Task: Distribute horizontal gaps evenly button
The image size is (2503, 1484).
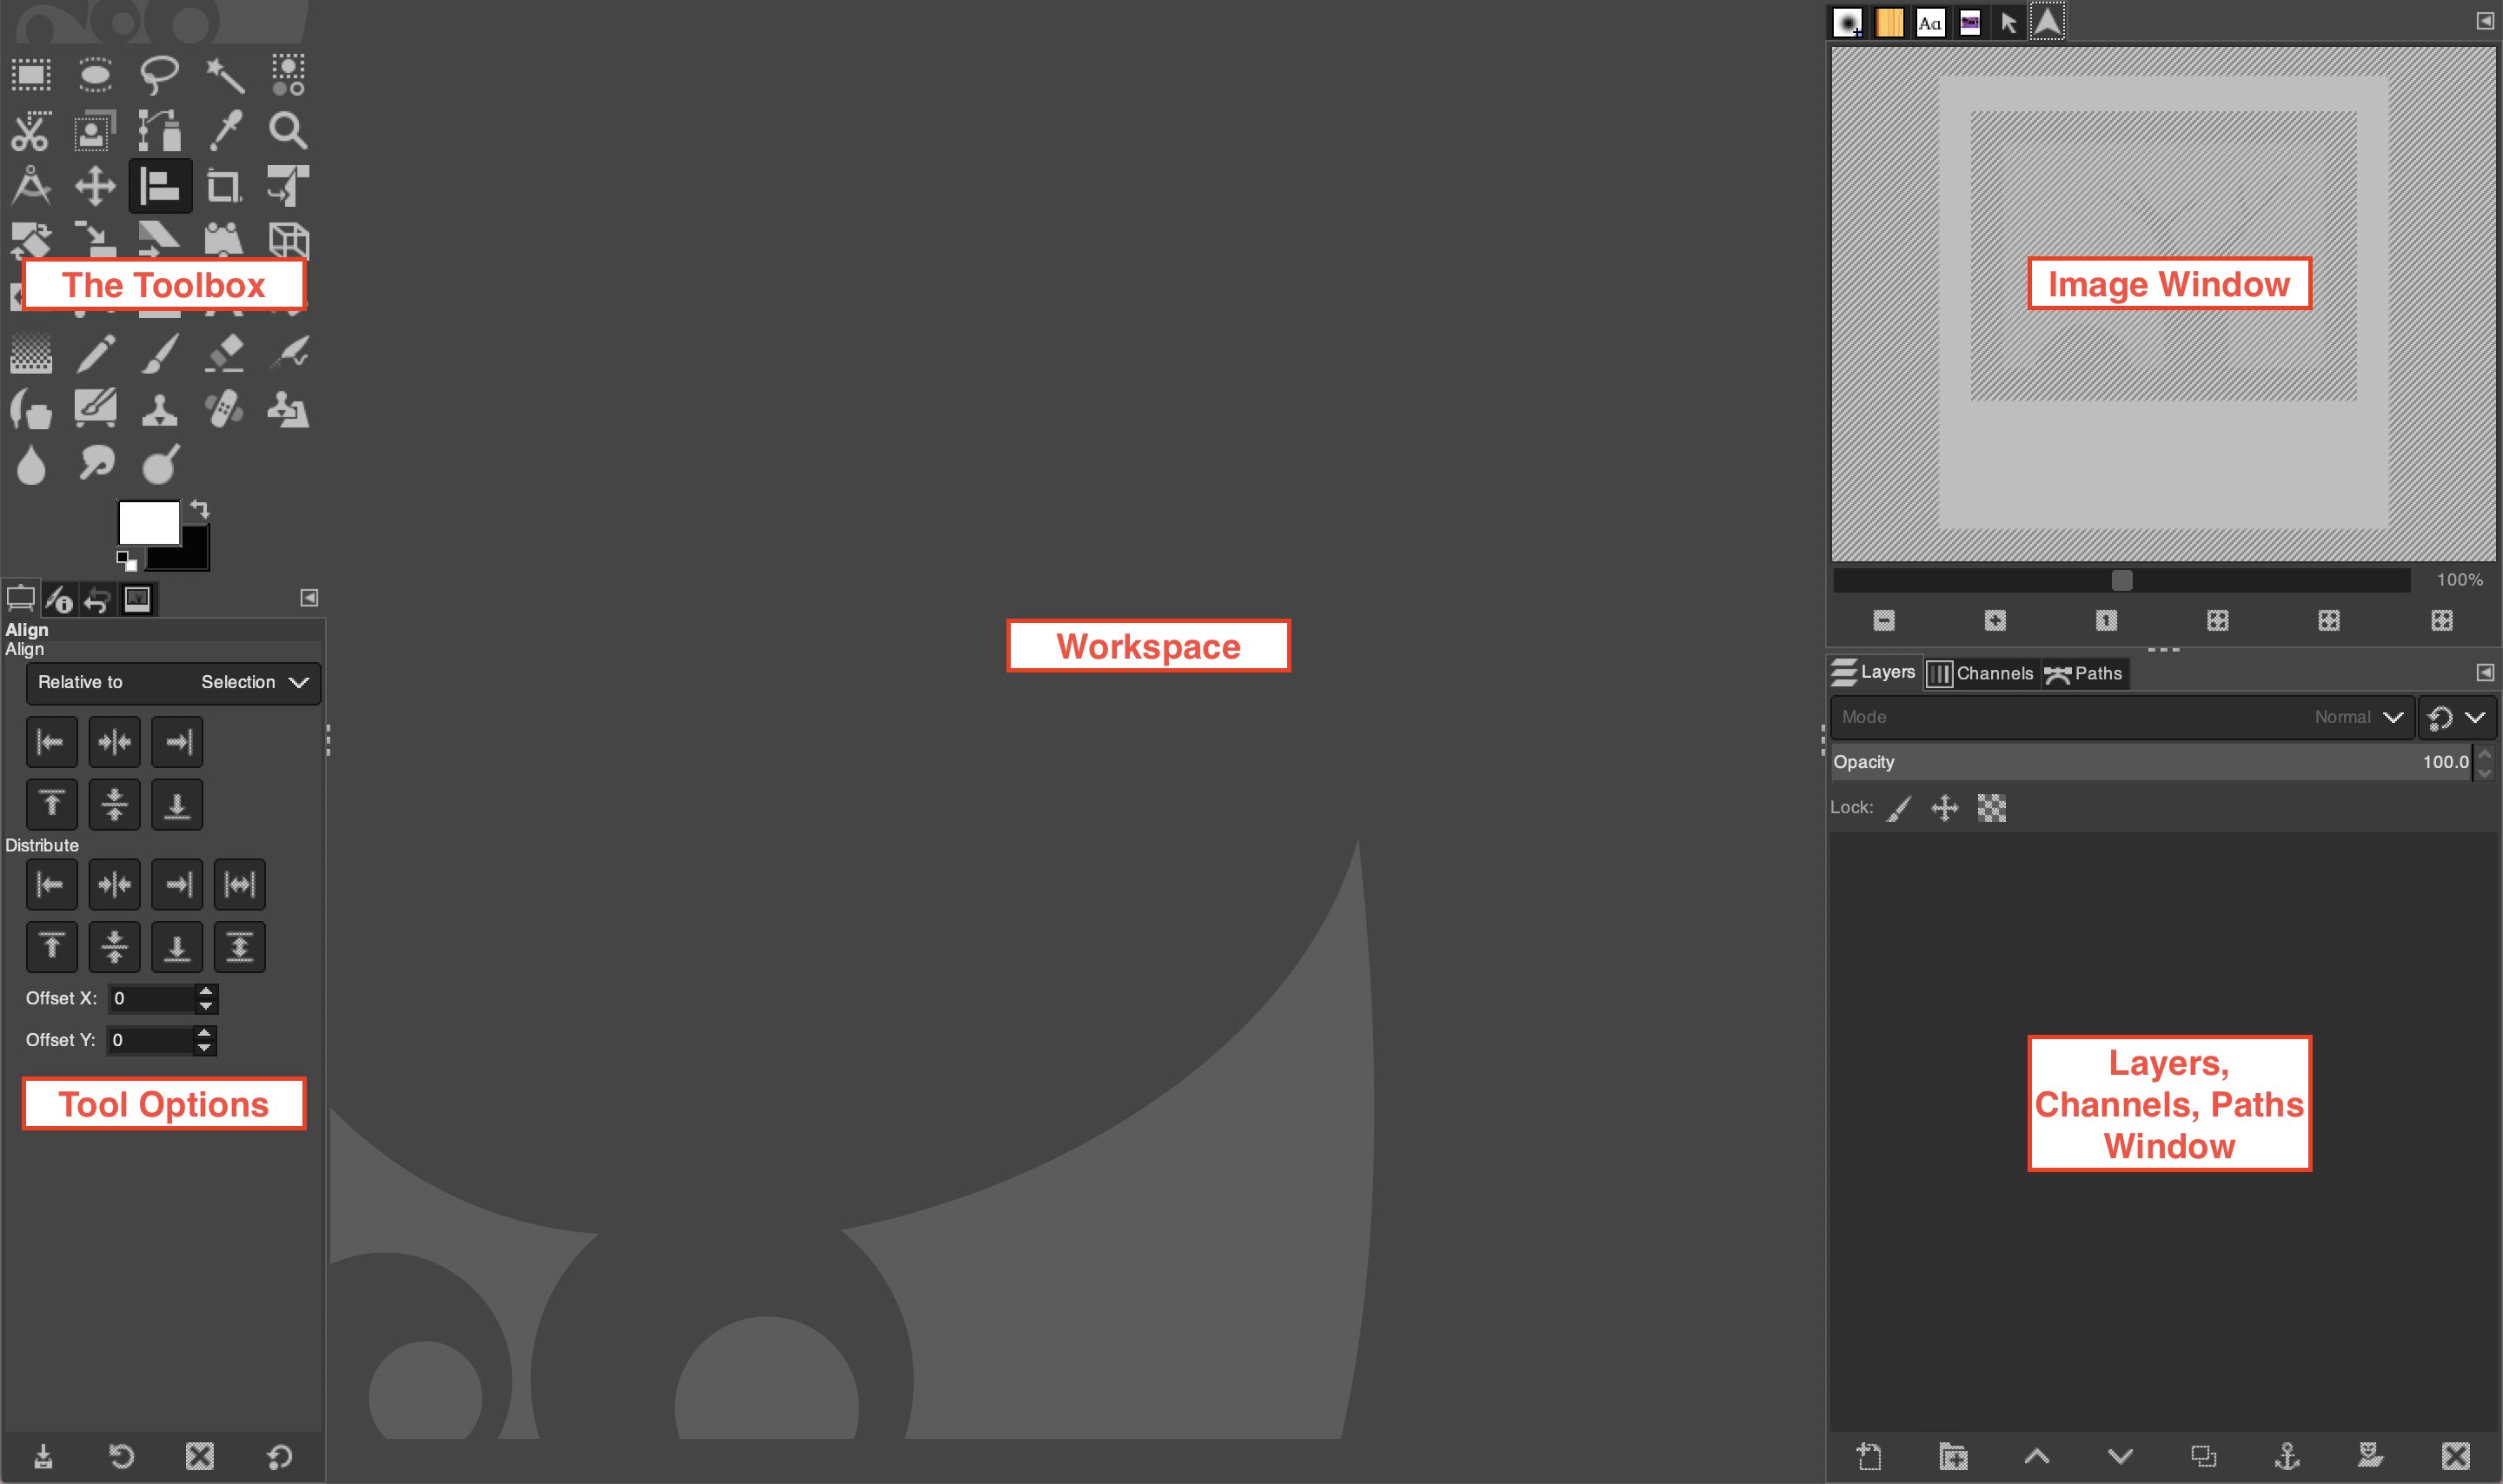Action: (240, 885)
